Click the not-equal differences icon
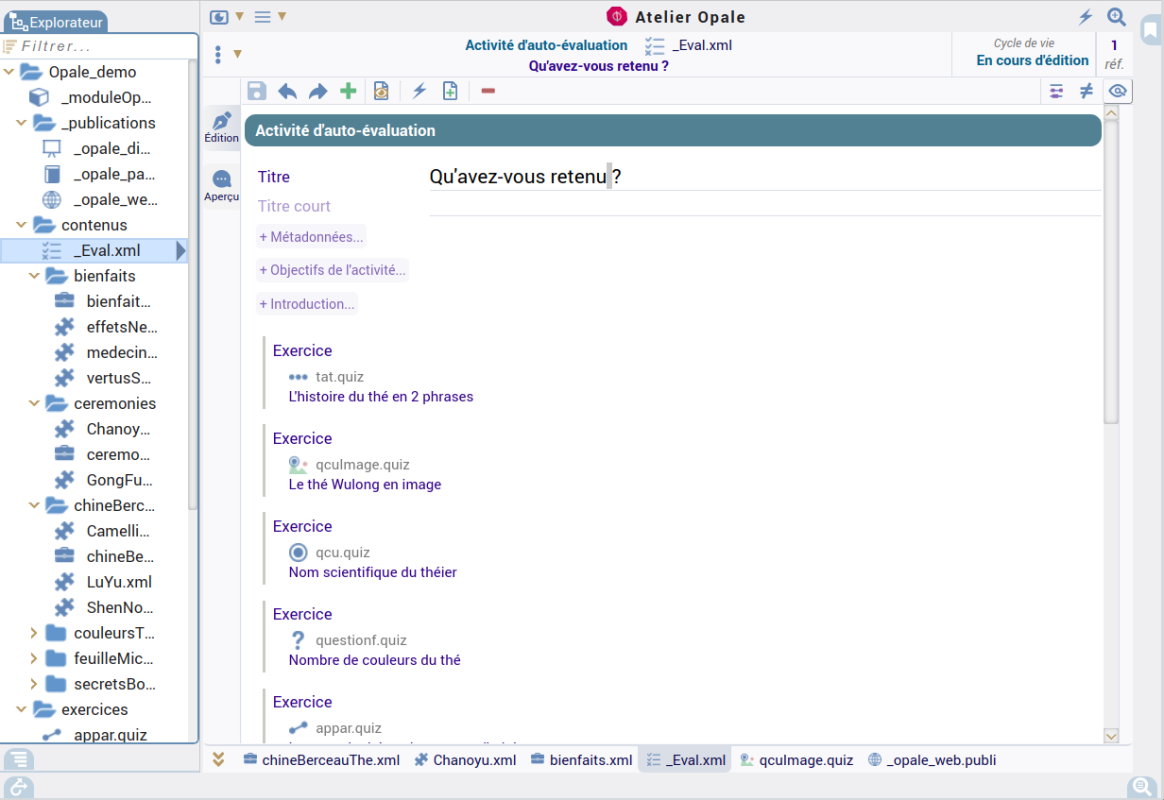The width and height of the screenshot is (1164, 800). coord(1086,91)
